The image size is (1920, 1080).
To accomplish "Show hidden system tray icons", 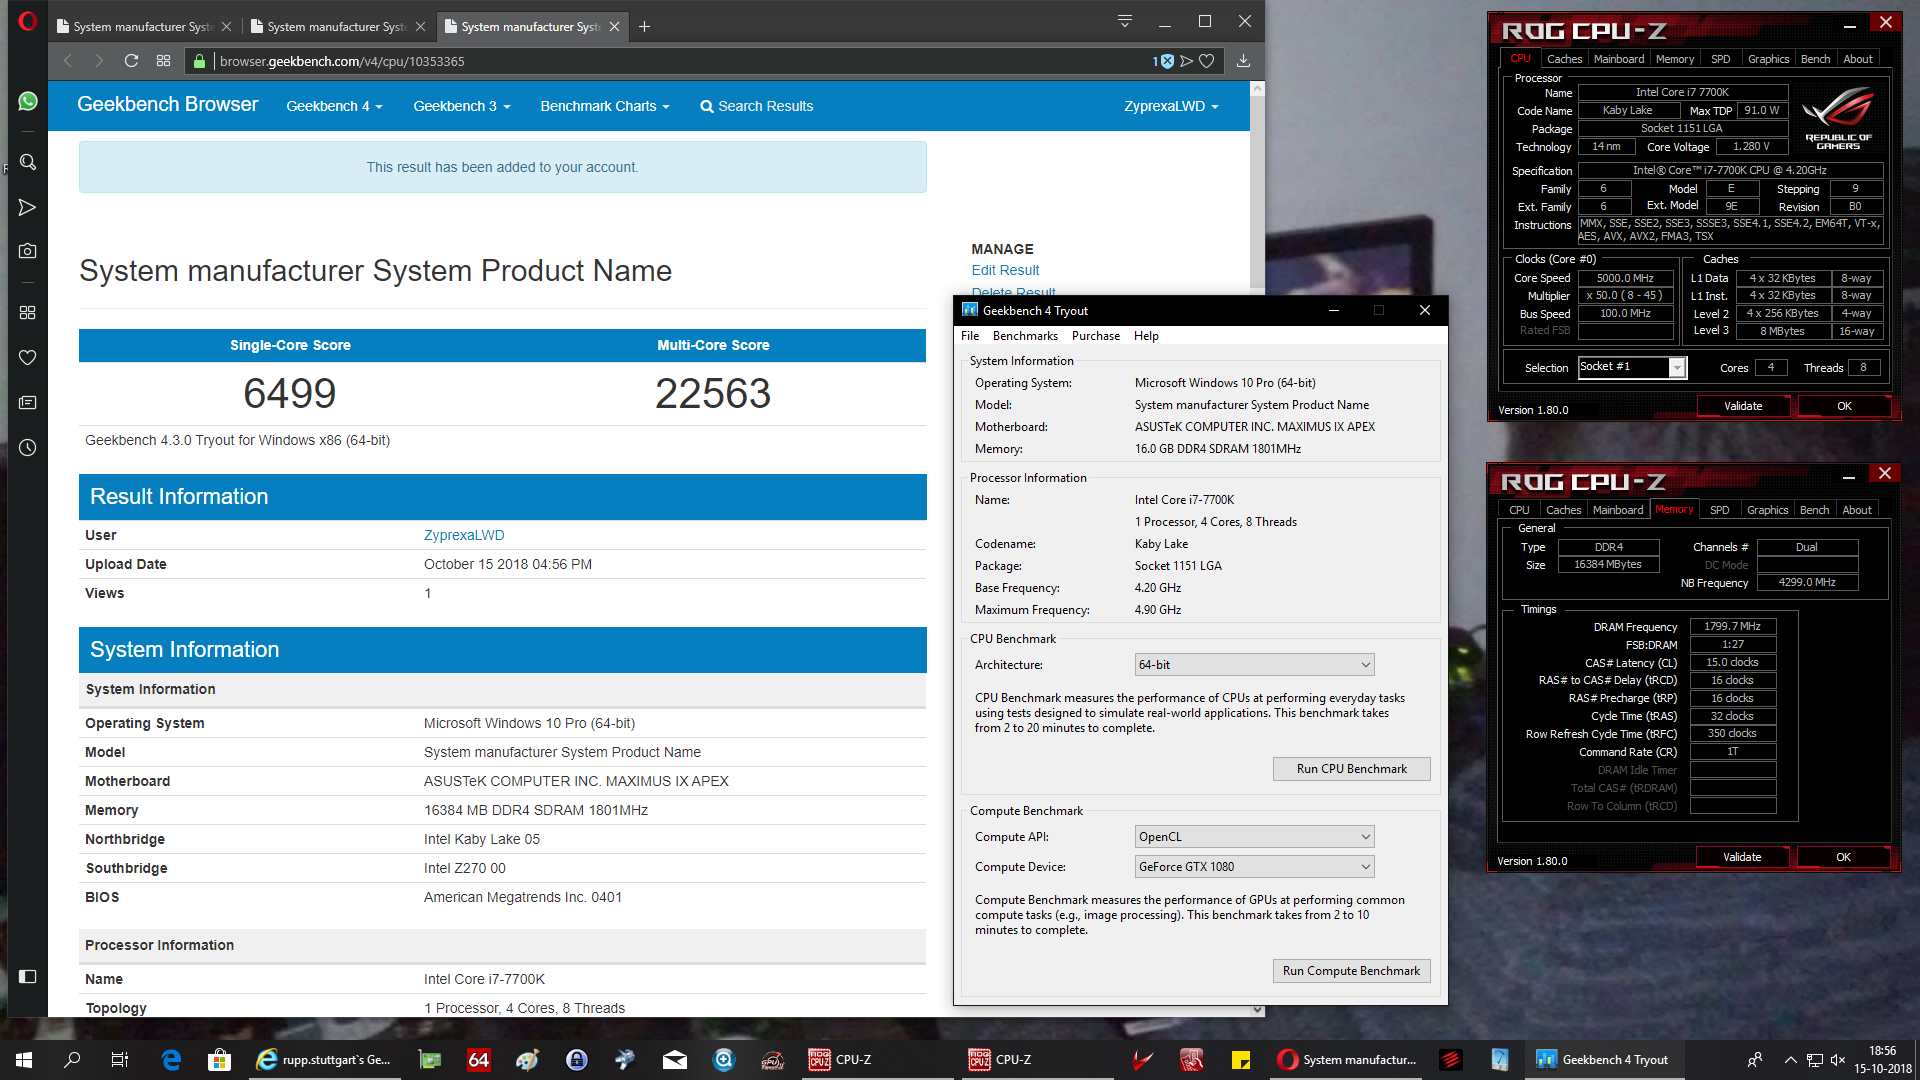I will tap(1790, 1060).
